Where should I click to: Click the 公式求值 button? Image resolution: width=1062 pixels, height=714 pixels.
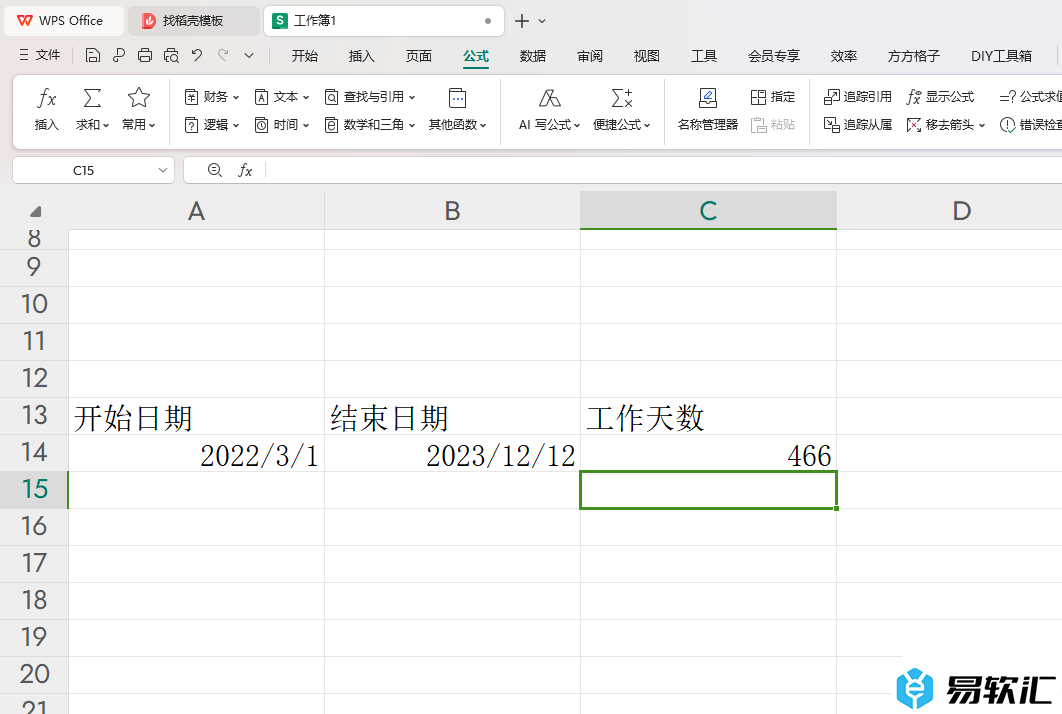pyautogui.click(x=1030, y=97)
